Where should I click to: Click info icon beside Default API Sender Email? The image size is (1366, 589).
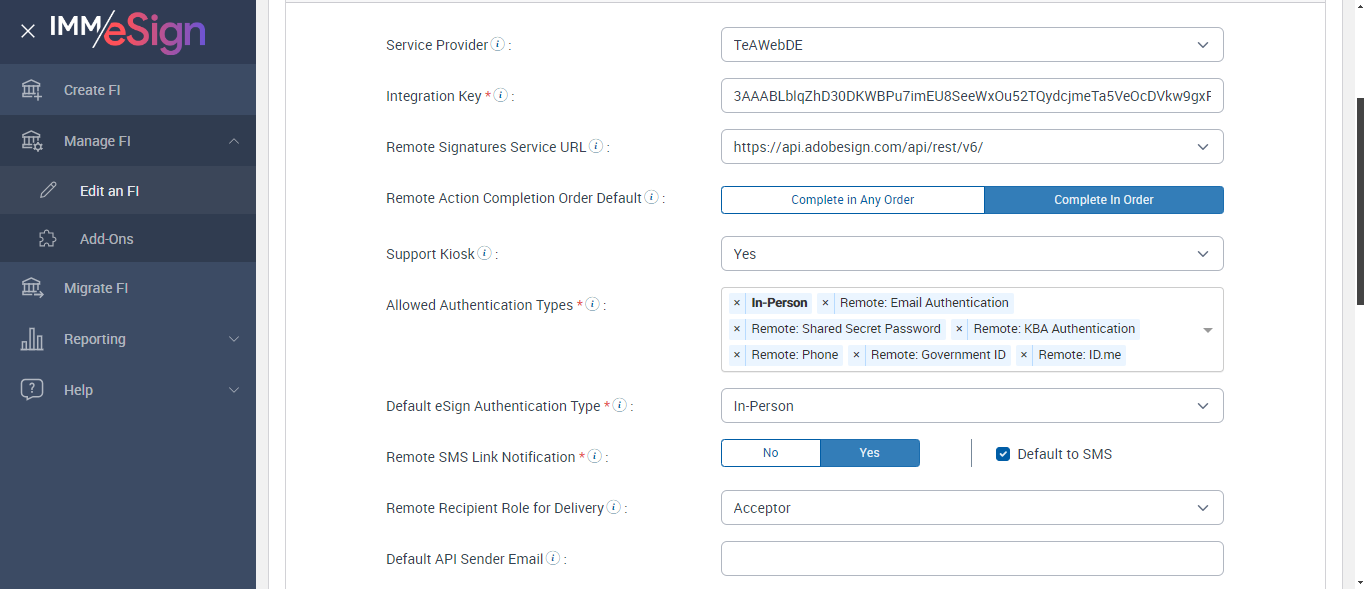coord(553,559)
